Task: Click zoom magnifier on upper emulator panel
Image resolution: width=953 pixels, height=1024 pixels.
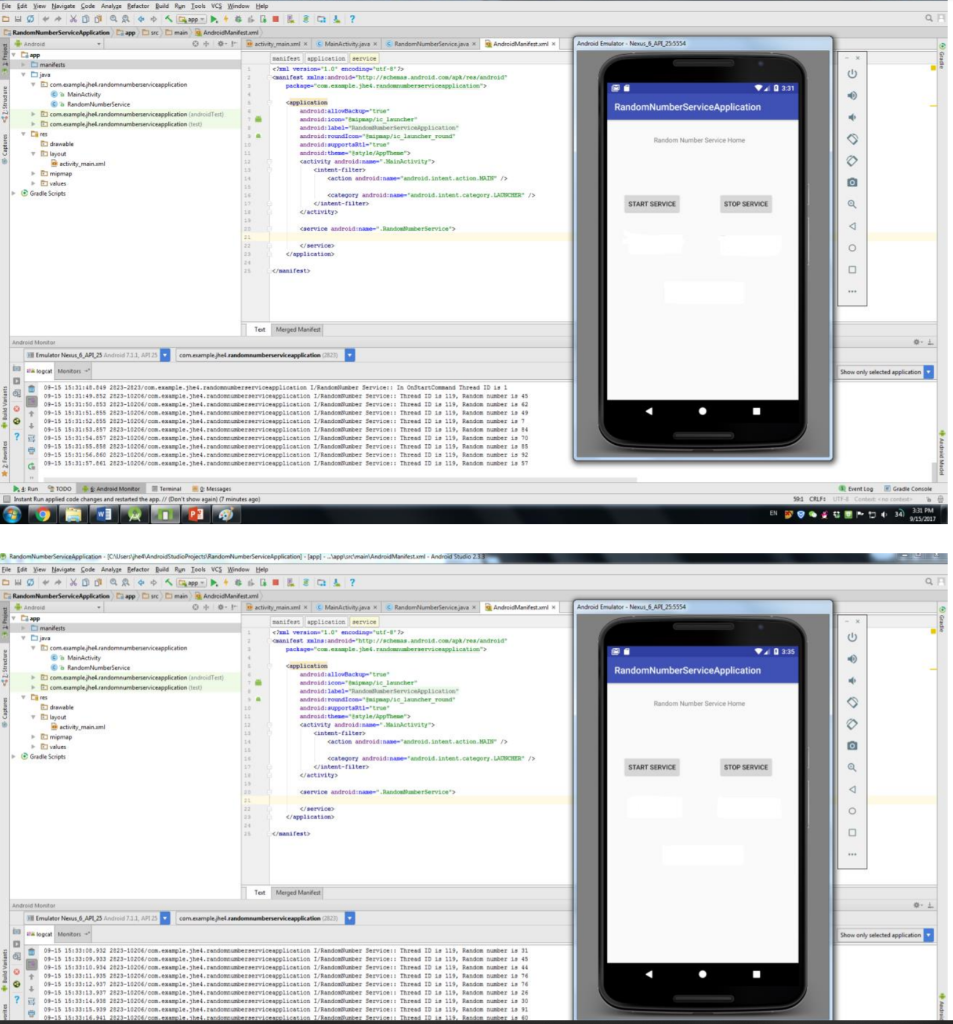Action: click(x=852, y=204)
